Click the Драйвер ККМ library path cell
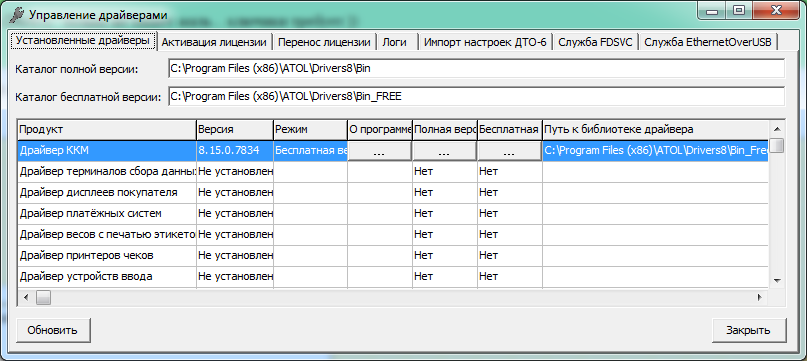This screenshot has height=361, width=807. click(655, 151)
